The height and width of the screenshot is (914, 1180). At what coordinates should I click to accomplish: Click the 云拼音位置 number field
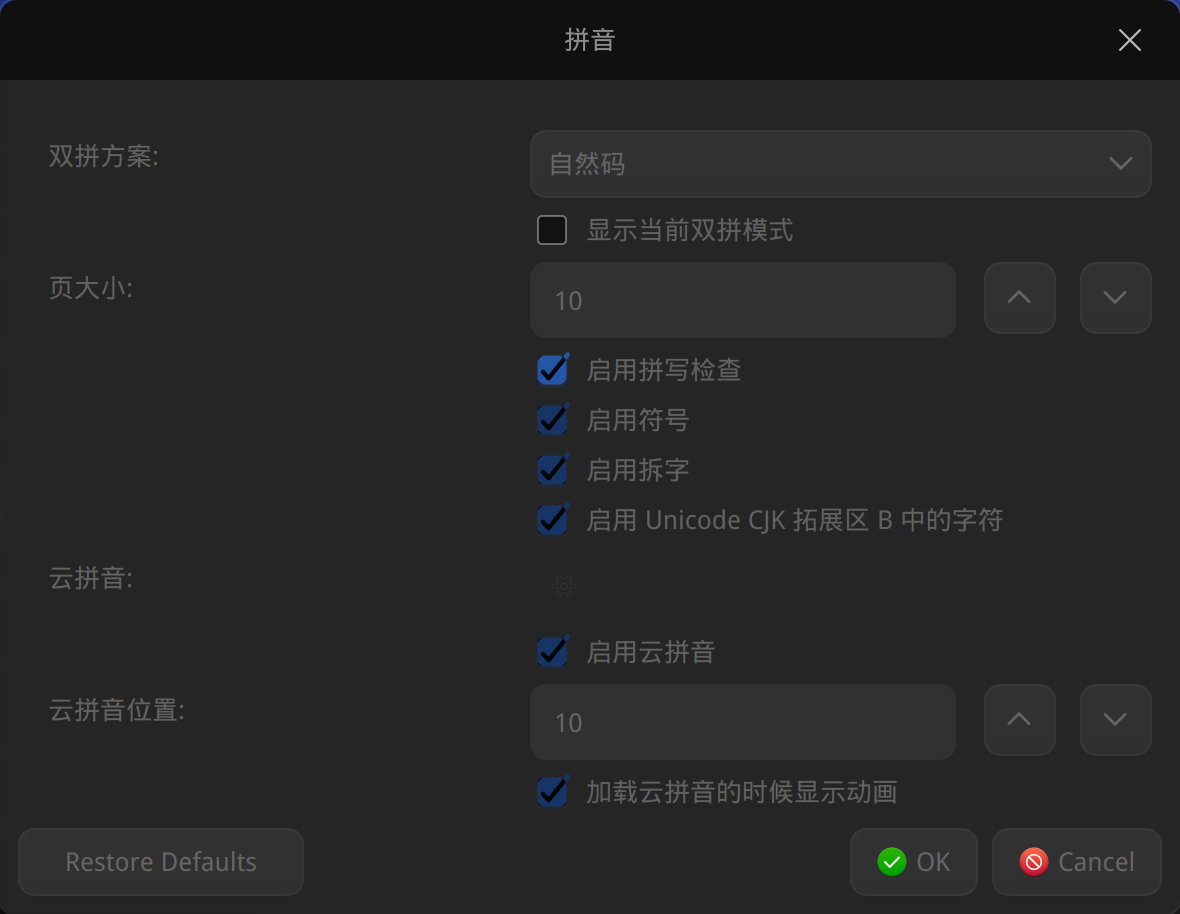point(743,722)
